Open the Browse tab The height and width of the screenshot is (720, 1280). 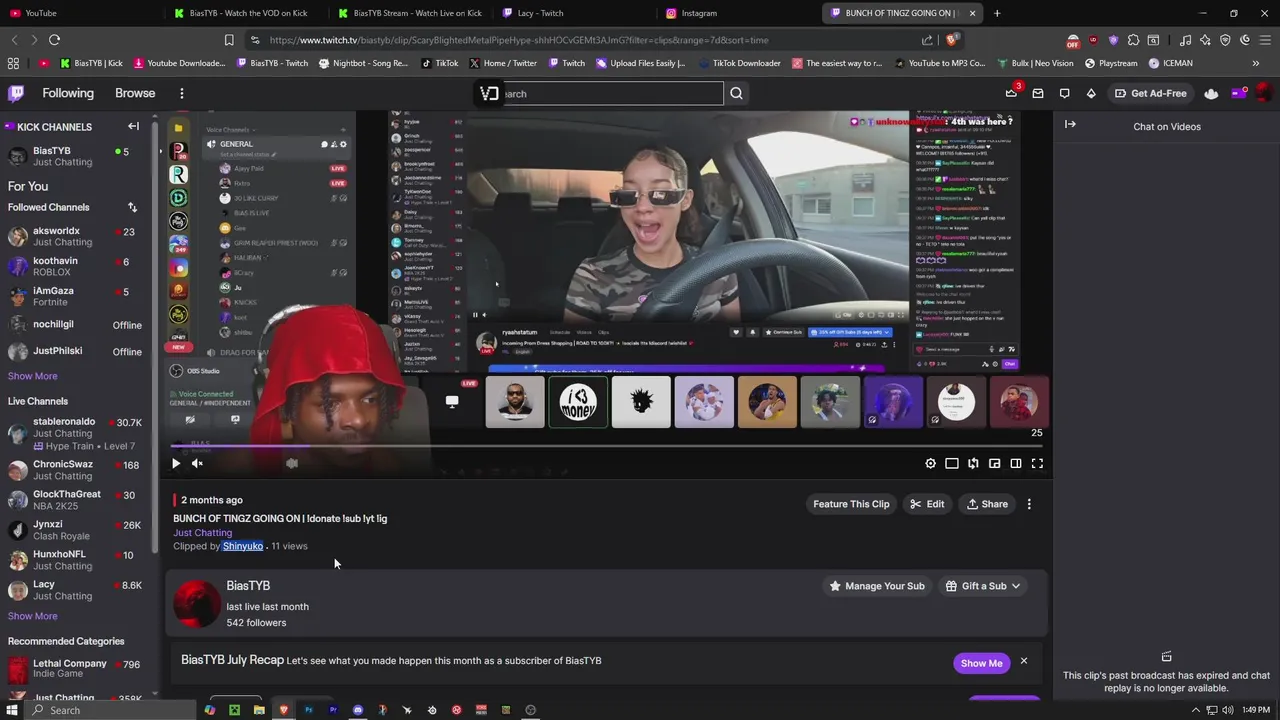point(135,93)
